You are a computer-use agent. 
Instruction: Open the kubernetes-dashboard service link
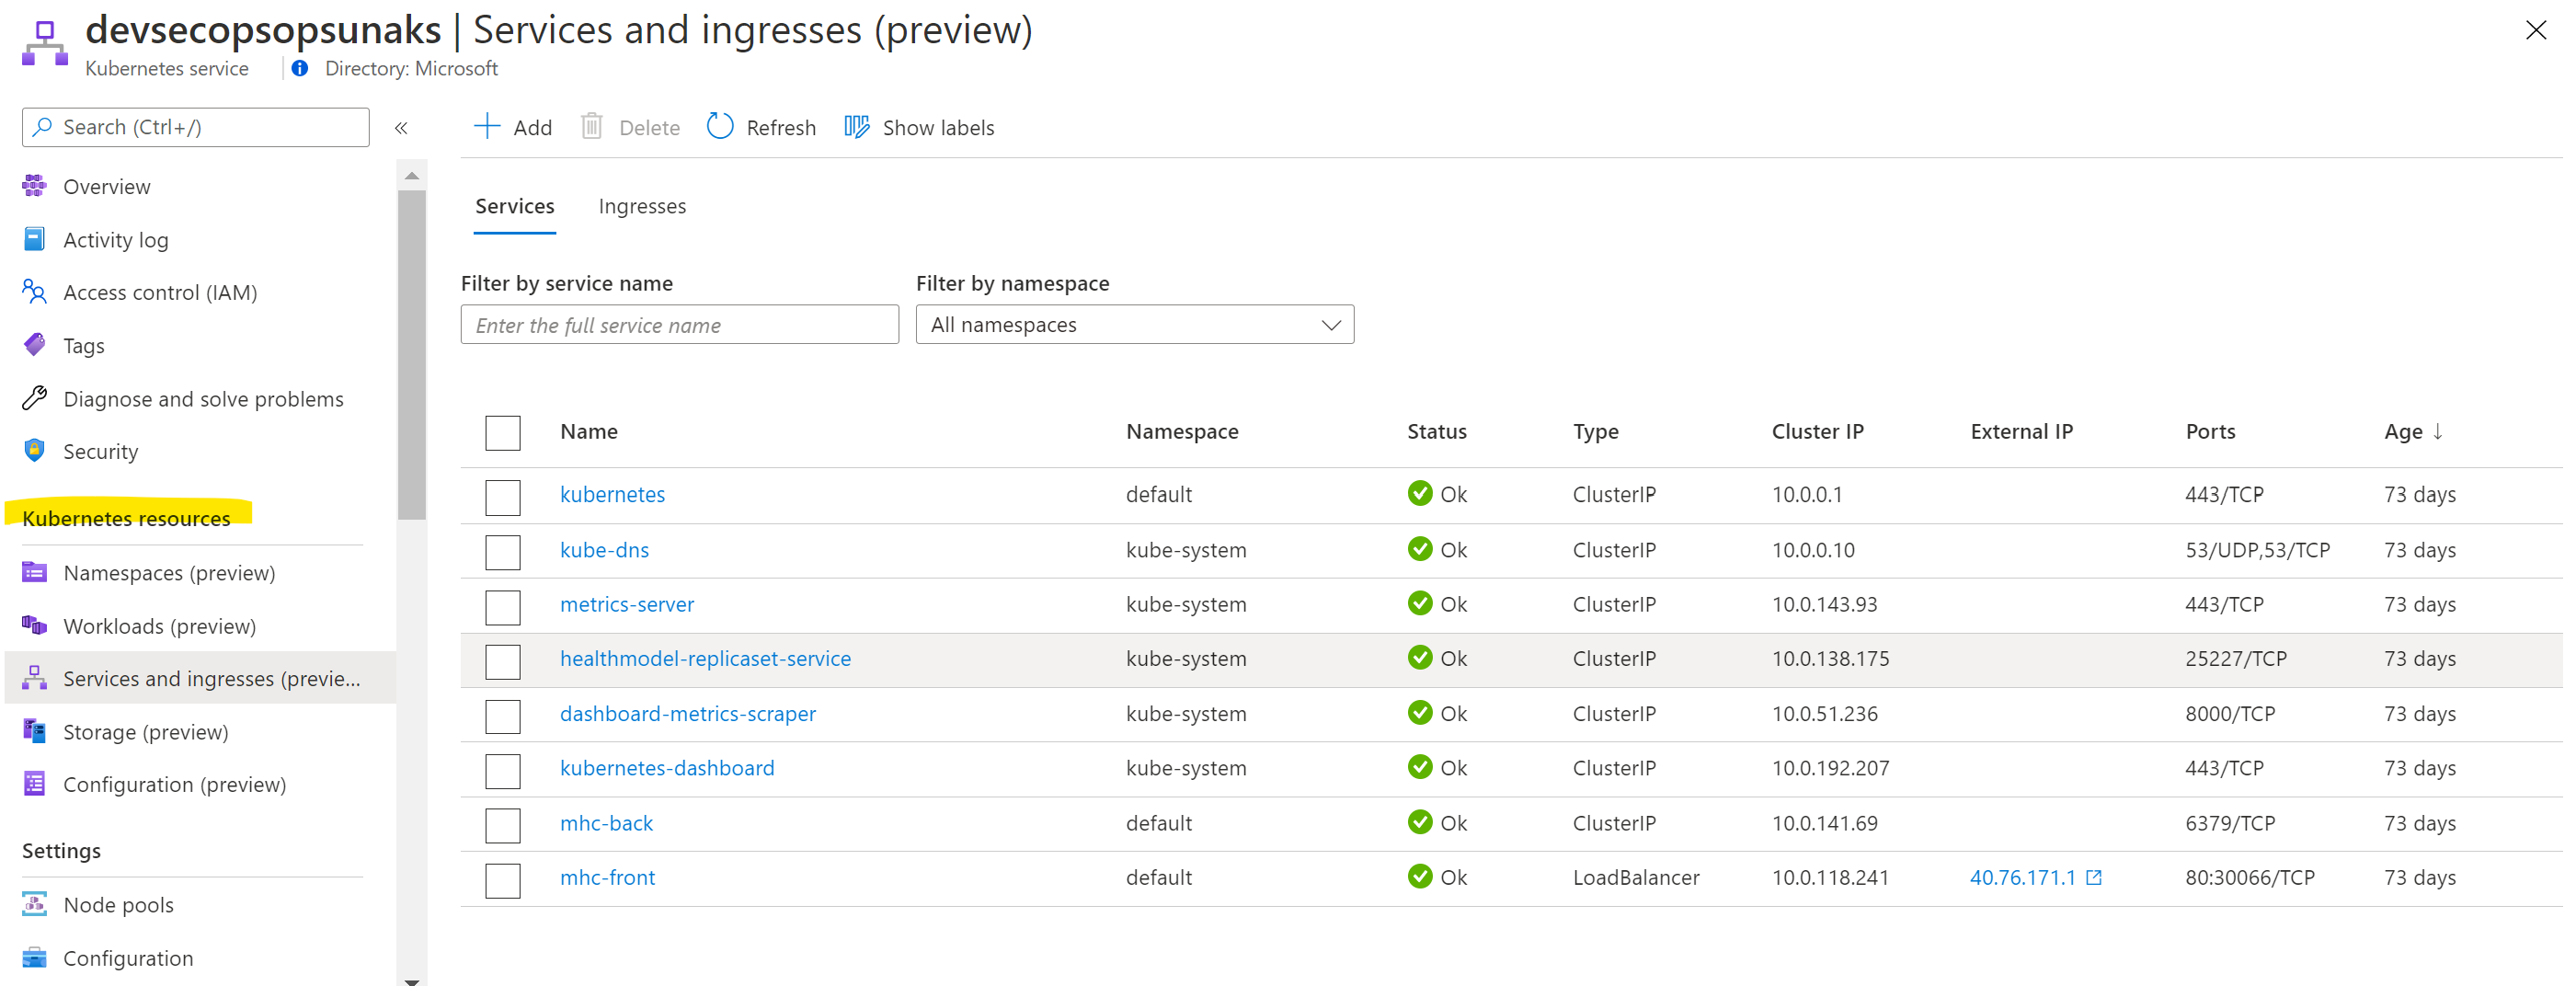click(667, 767)
